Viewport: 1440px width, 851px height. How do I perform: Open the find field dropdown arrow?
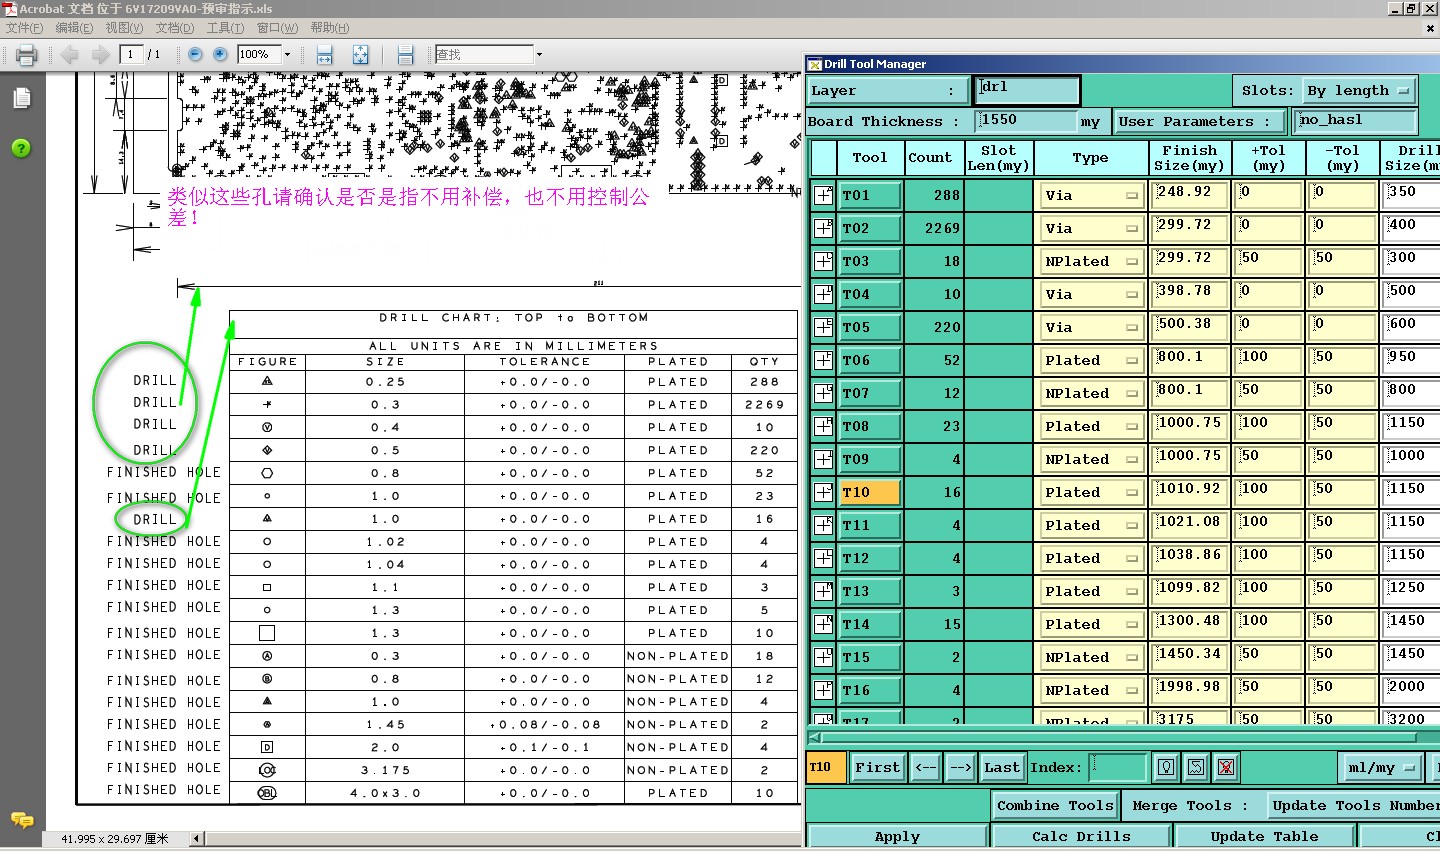point(539,55)
